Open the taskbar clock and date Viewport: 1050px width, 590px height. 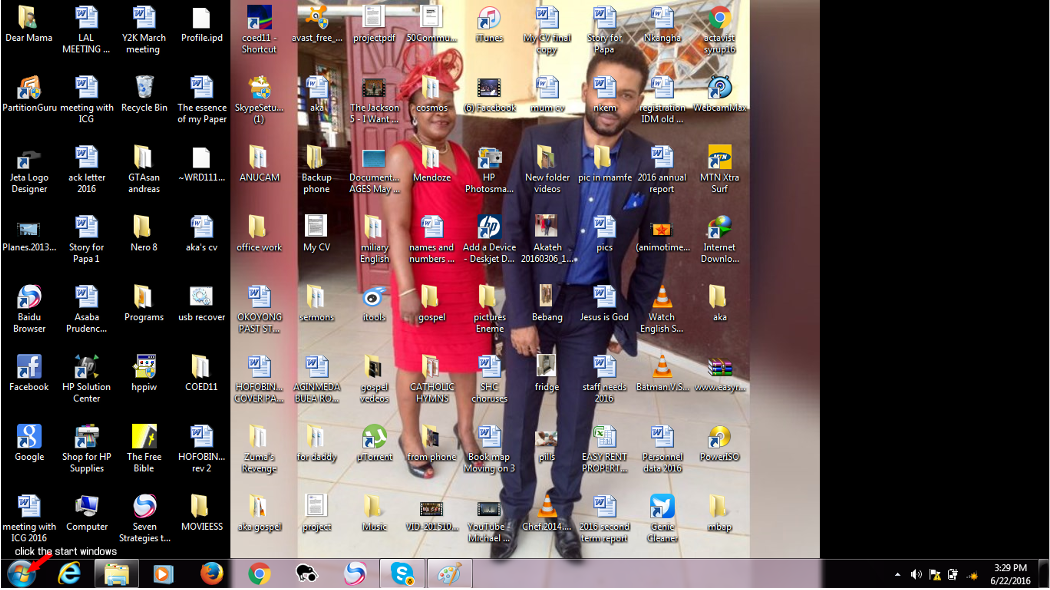1008,574
